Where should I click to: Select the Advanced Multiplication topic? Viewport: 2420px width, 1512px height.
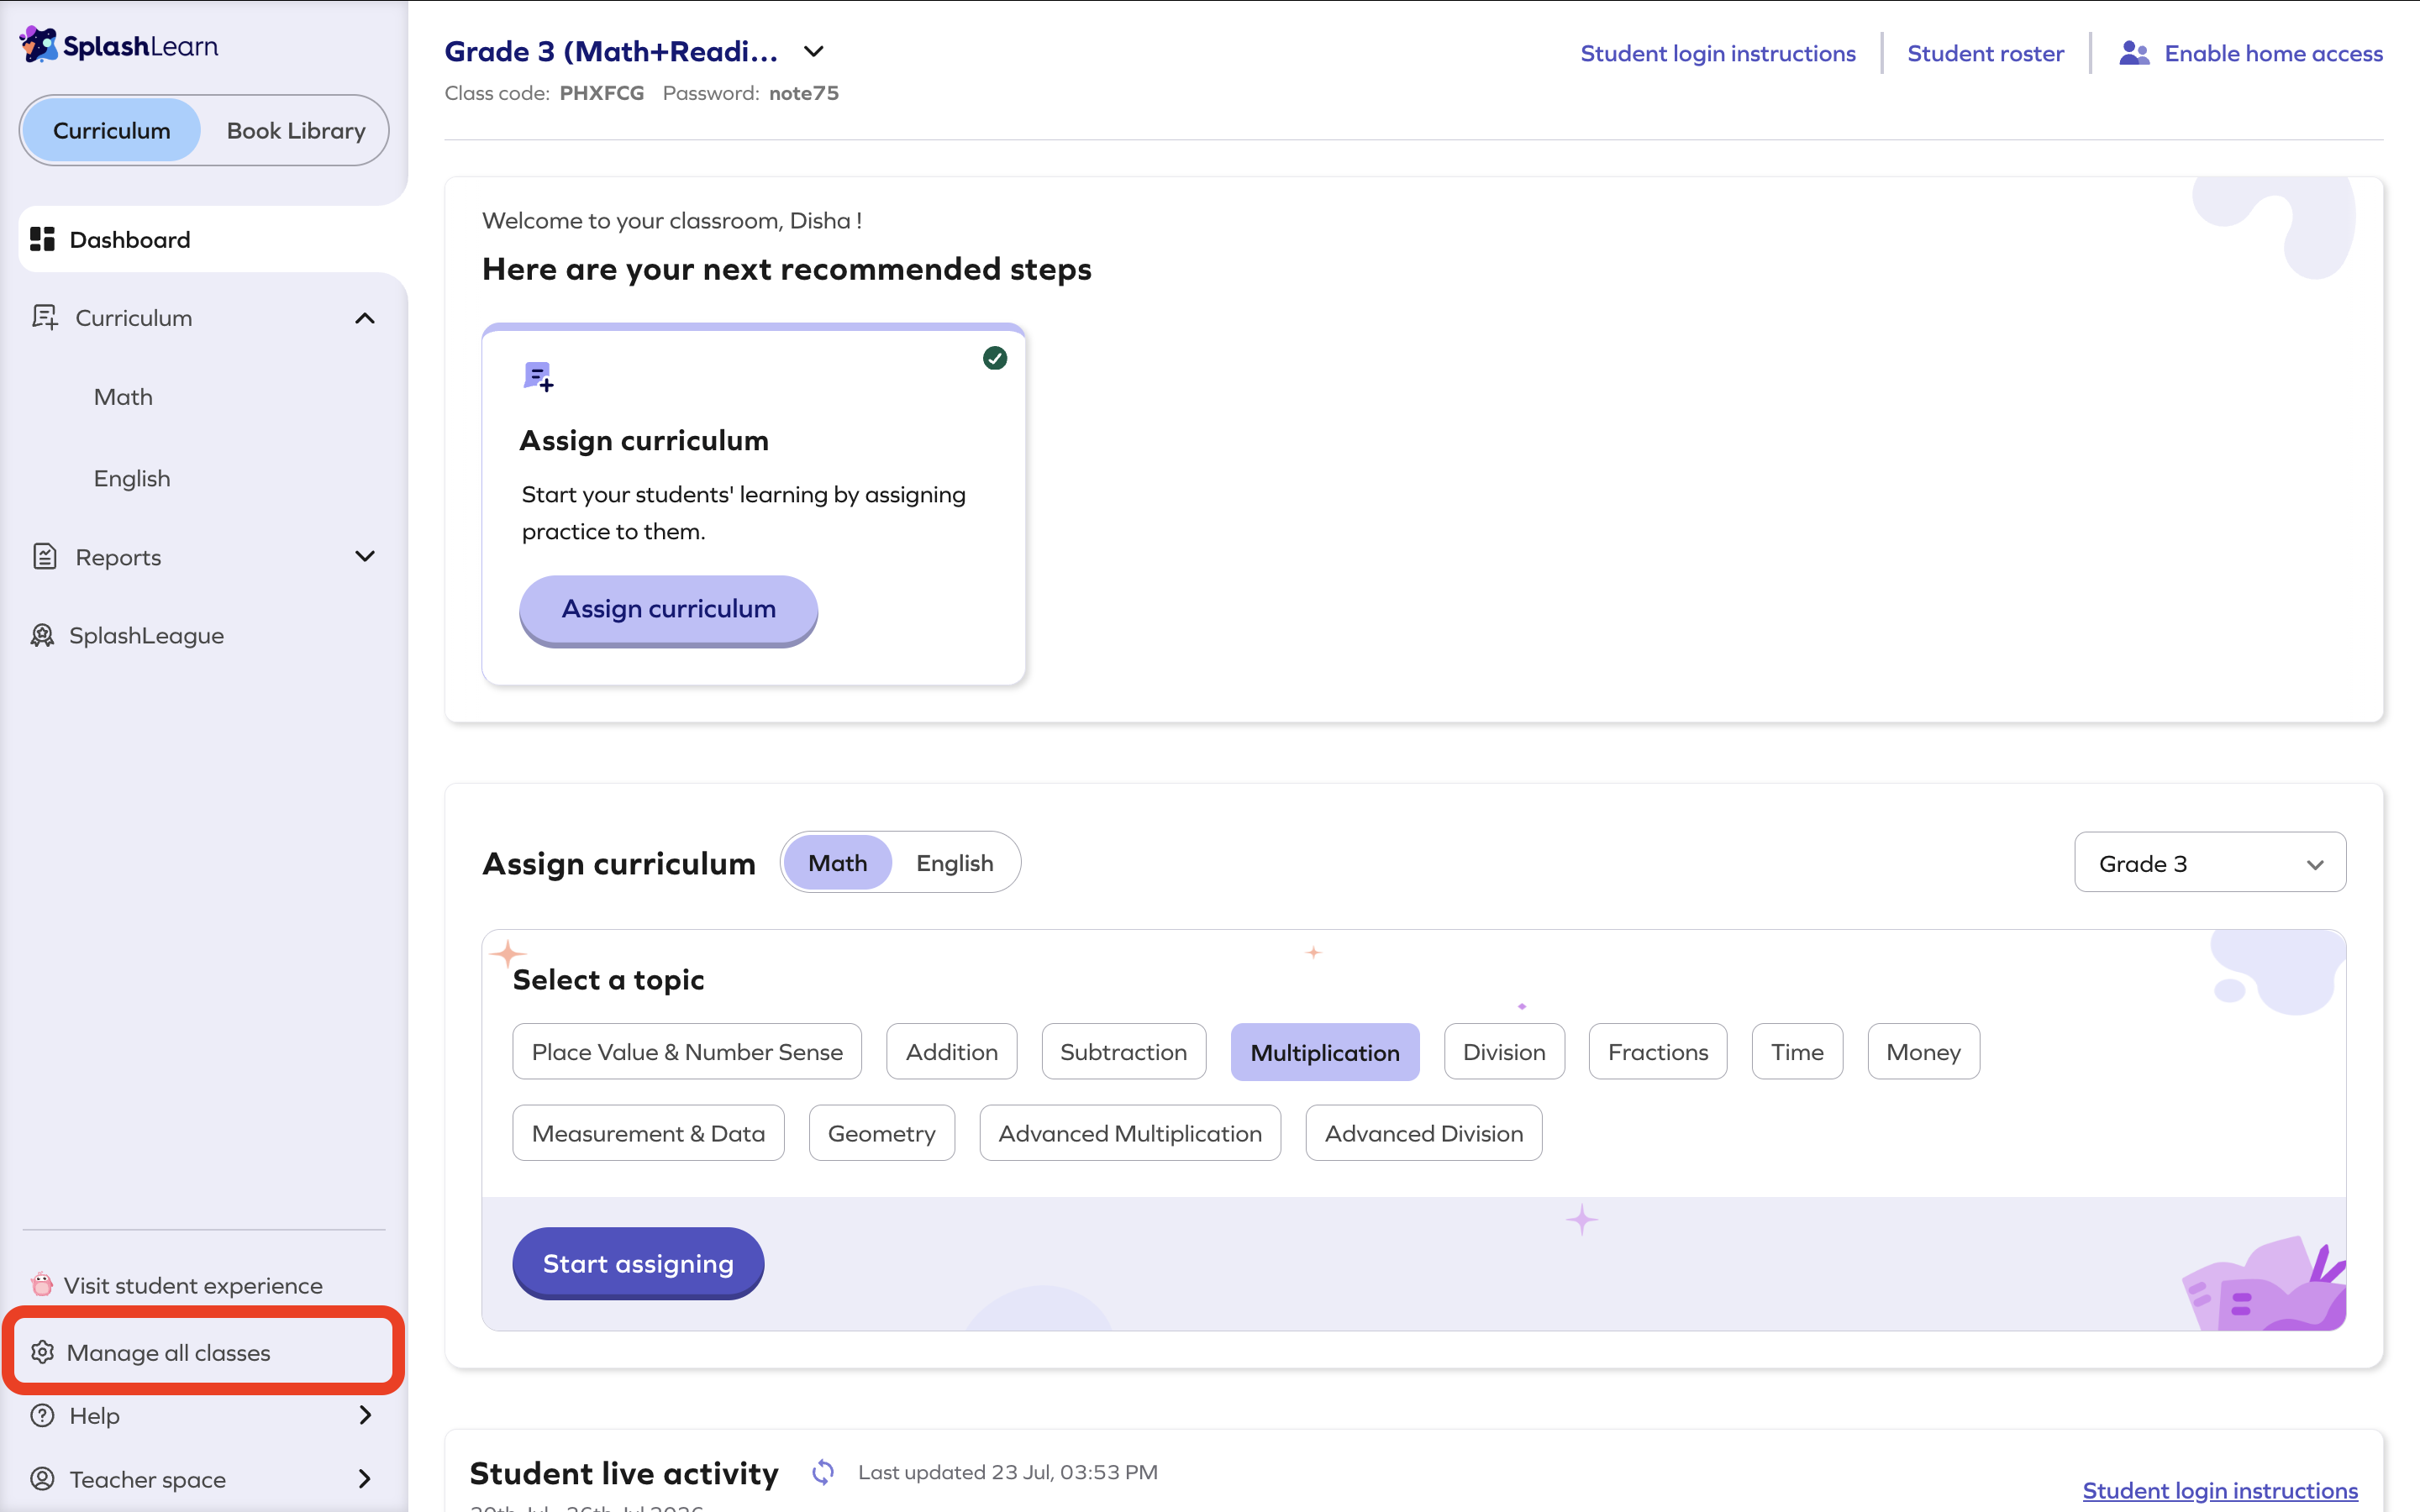coord(1130,1133)
